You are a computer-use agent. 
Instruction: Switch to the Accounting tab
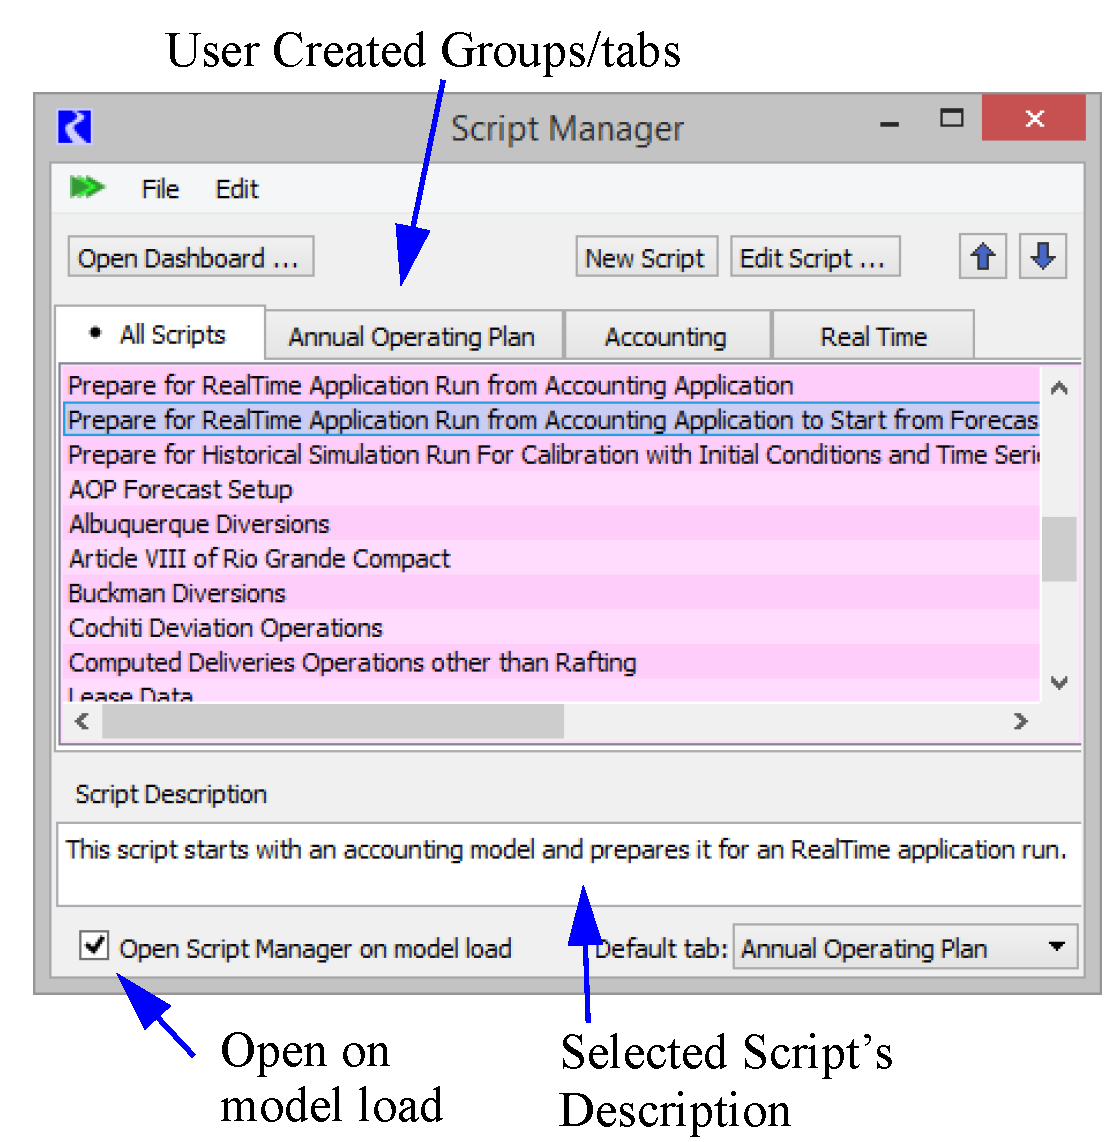[x=666, y=337]
